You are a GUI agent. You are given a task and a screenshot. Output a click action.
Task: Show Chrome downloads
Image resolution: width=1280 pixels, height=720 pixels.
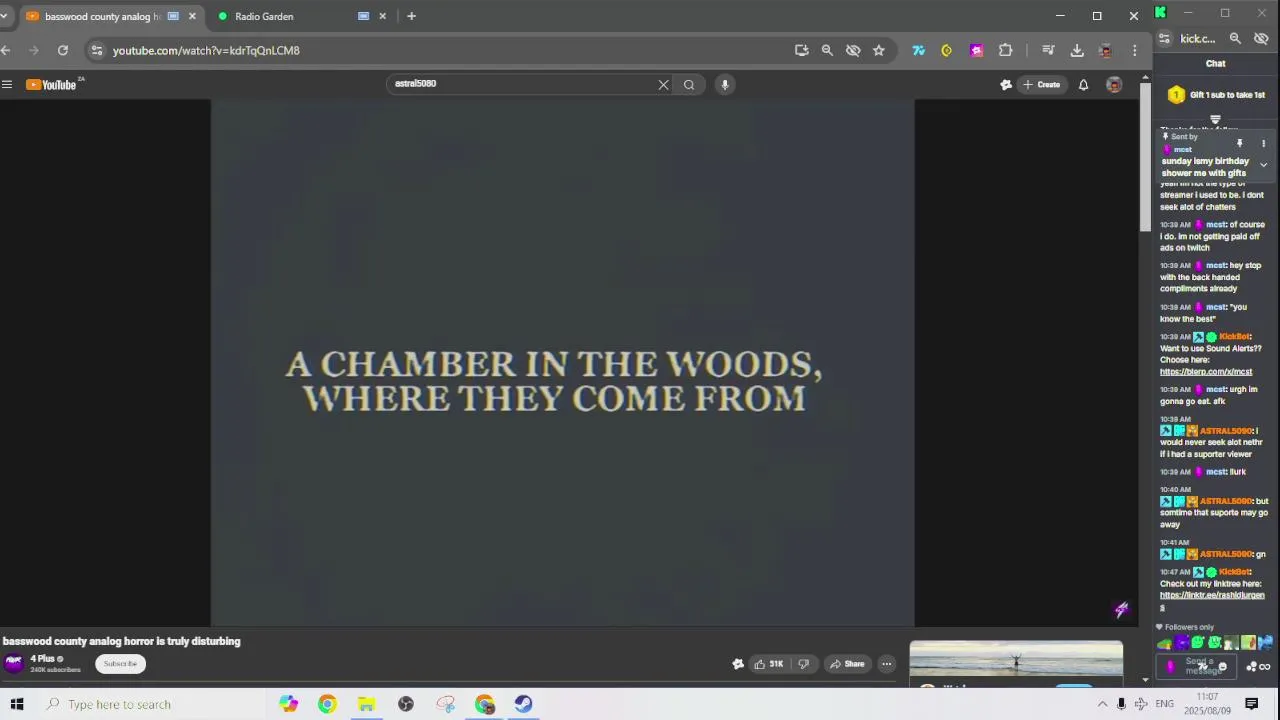click(x=1077, y=50)
